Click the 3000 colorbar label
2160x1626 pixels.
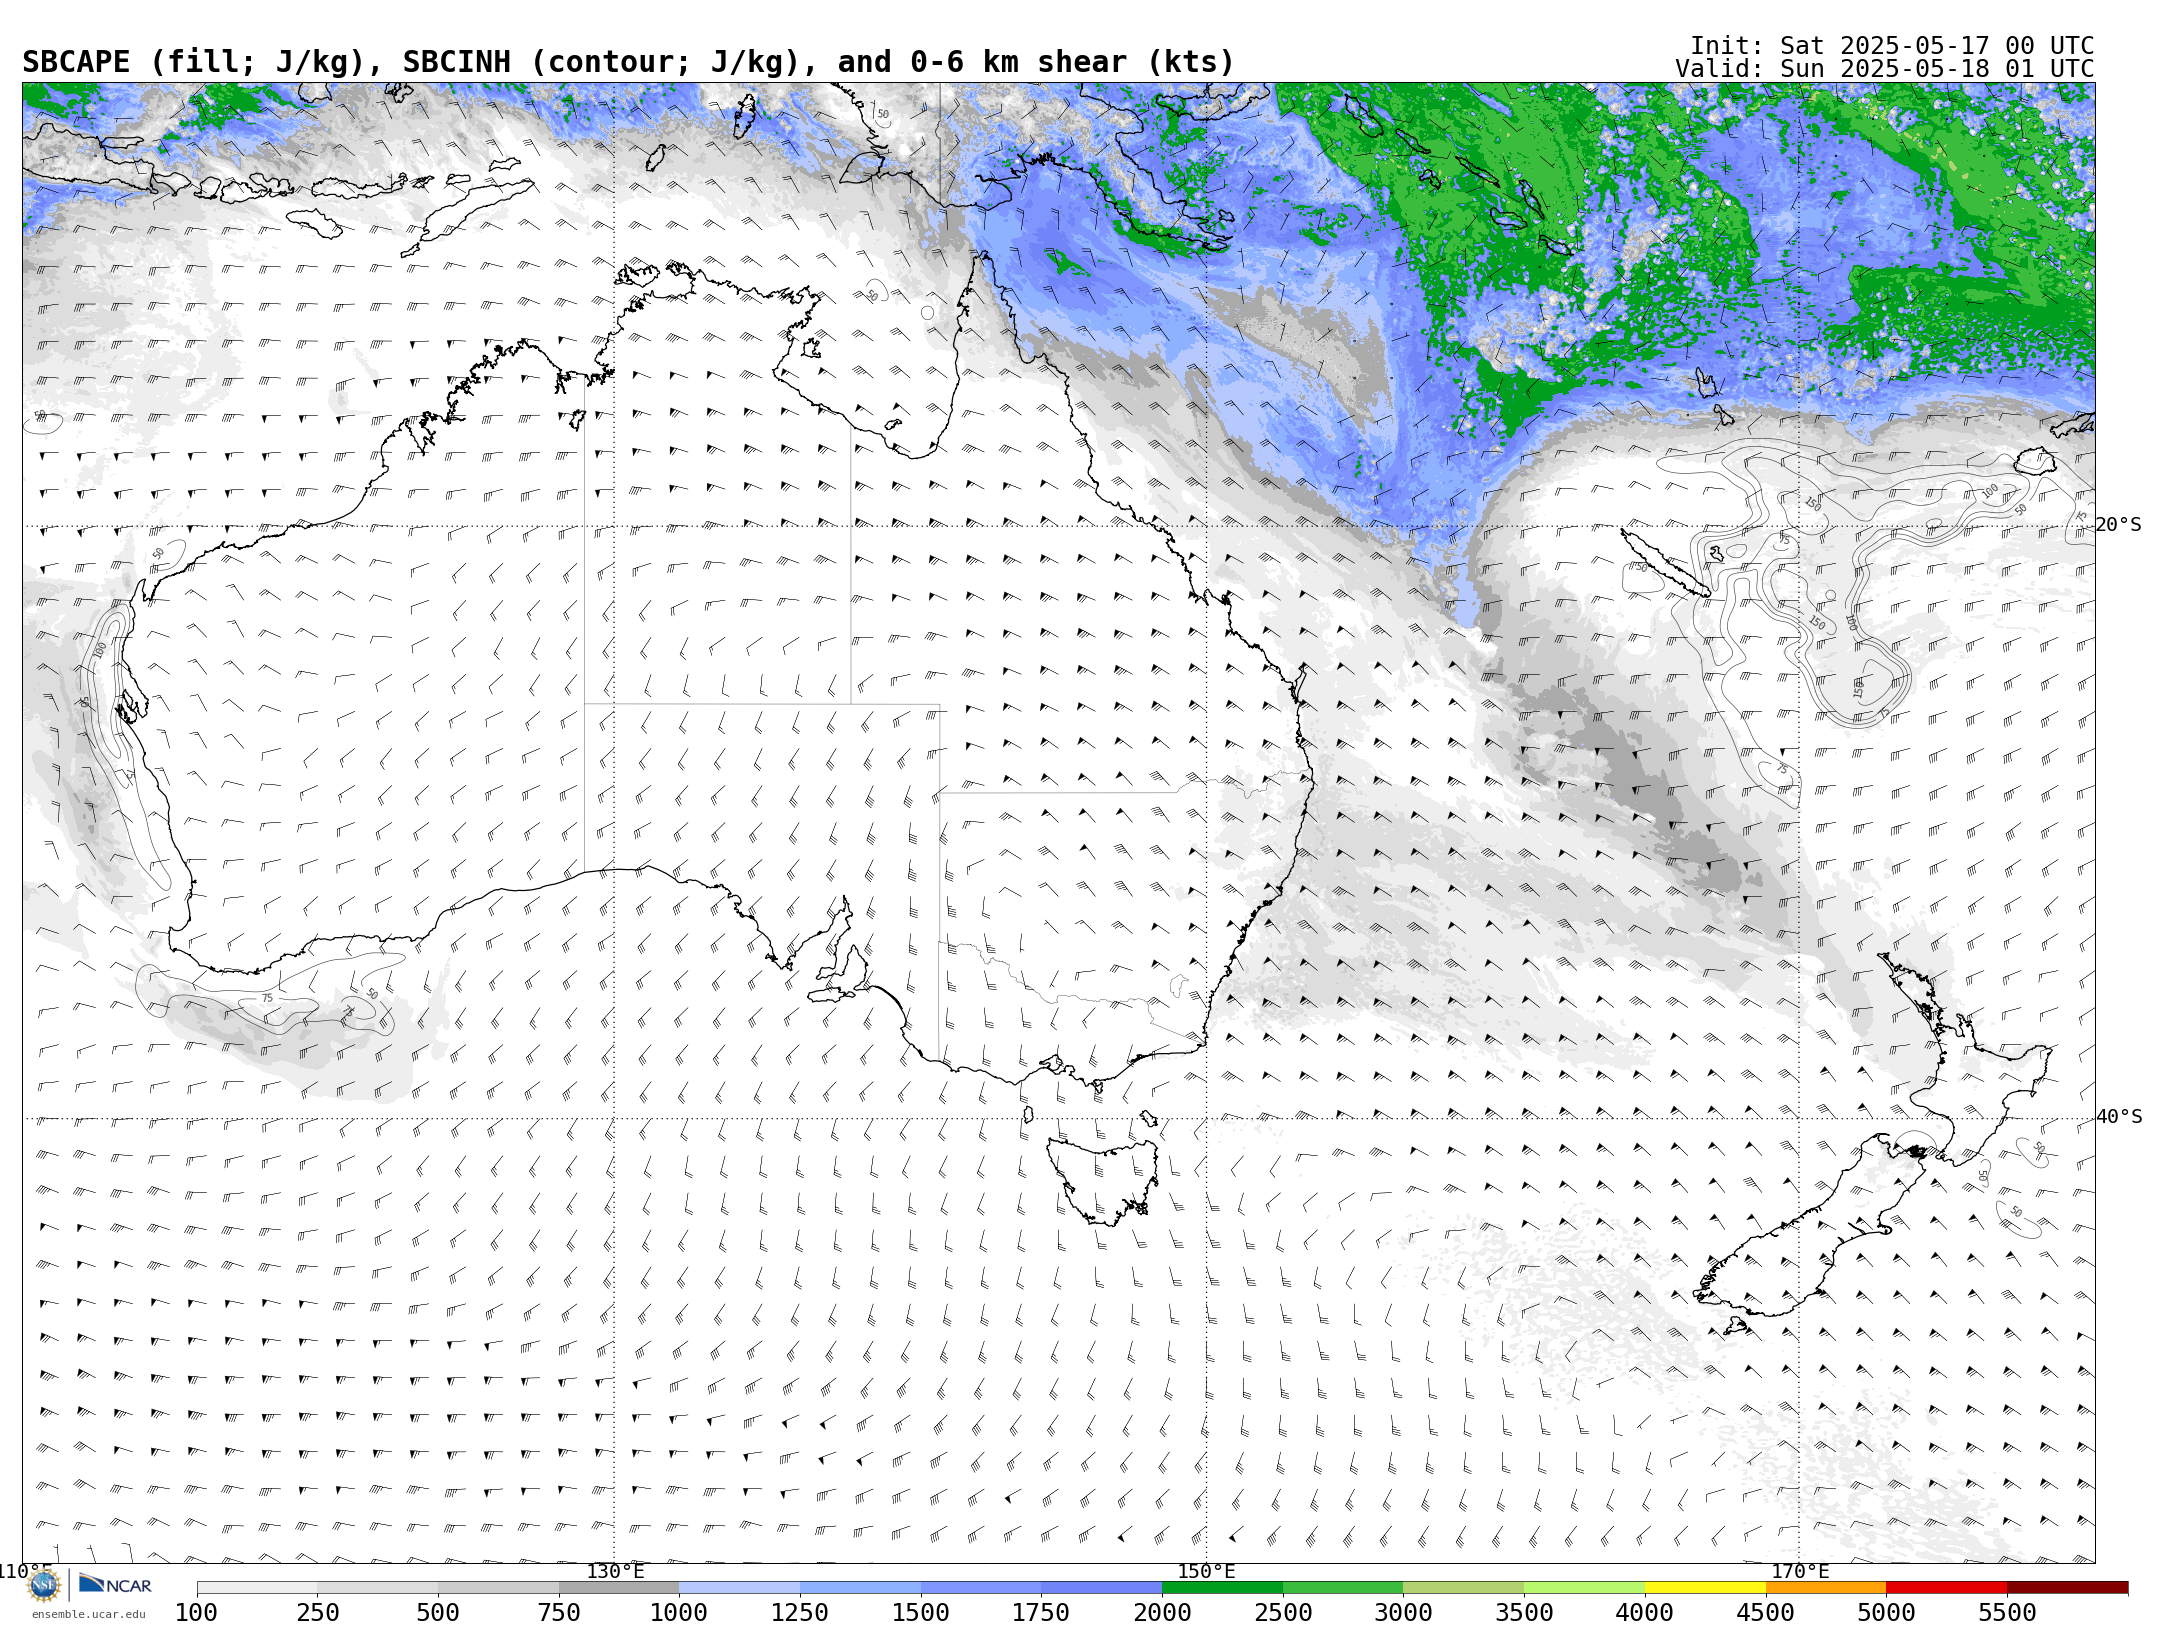[1403, 1612]
